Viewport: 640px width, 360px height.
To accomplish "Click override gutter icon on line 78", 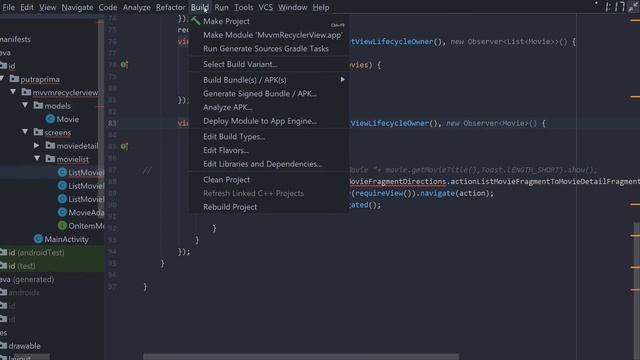I will coord(124,64).
